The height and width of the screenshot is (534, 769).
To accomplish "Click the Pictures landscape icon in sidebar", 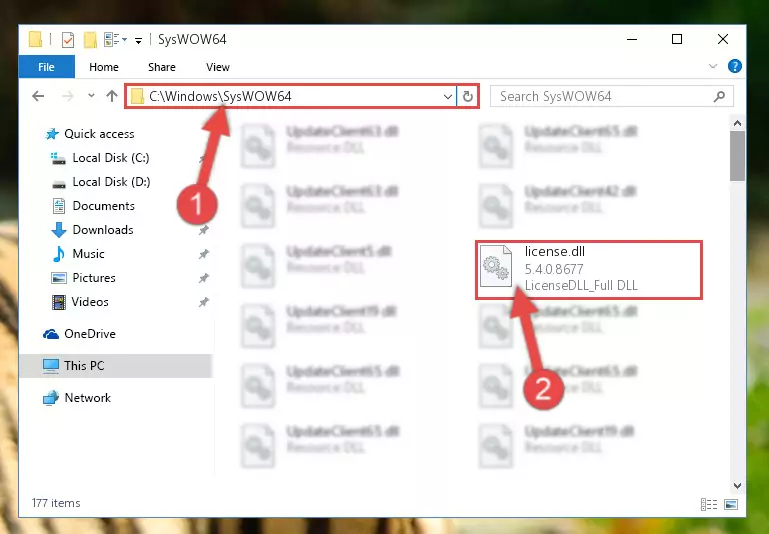I will point(59,278).
